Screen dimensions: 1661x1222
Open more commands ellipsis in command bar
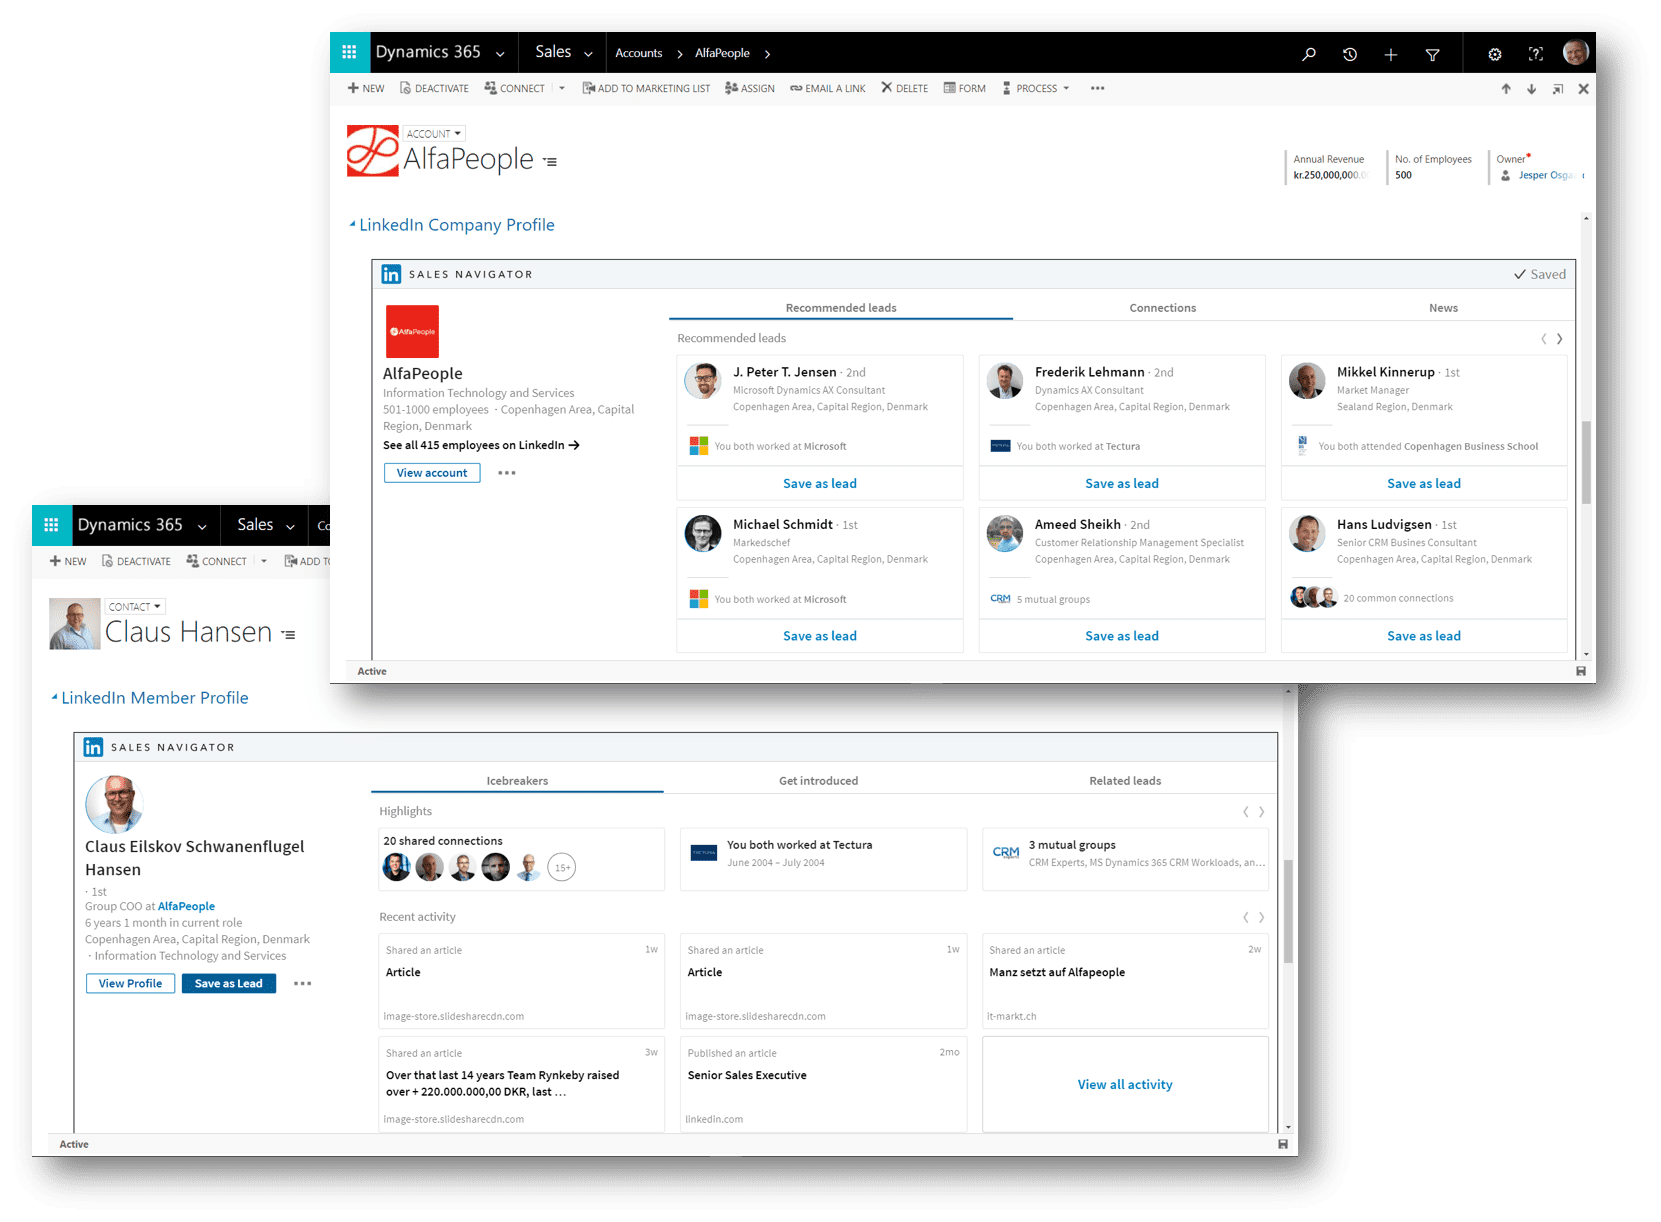pyautogui.click(x=1097, y=88)
